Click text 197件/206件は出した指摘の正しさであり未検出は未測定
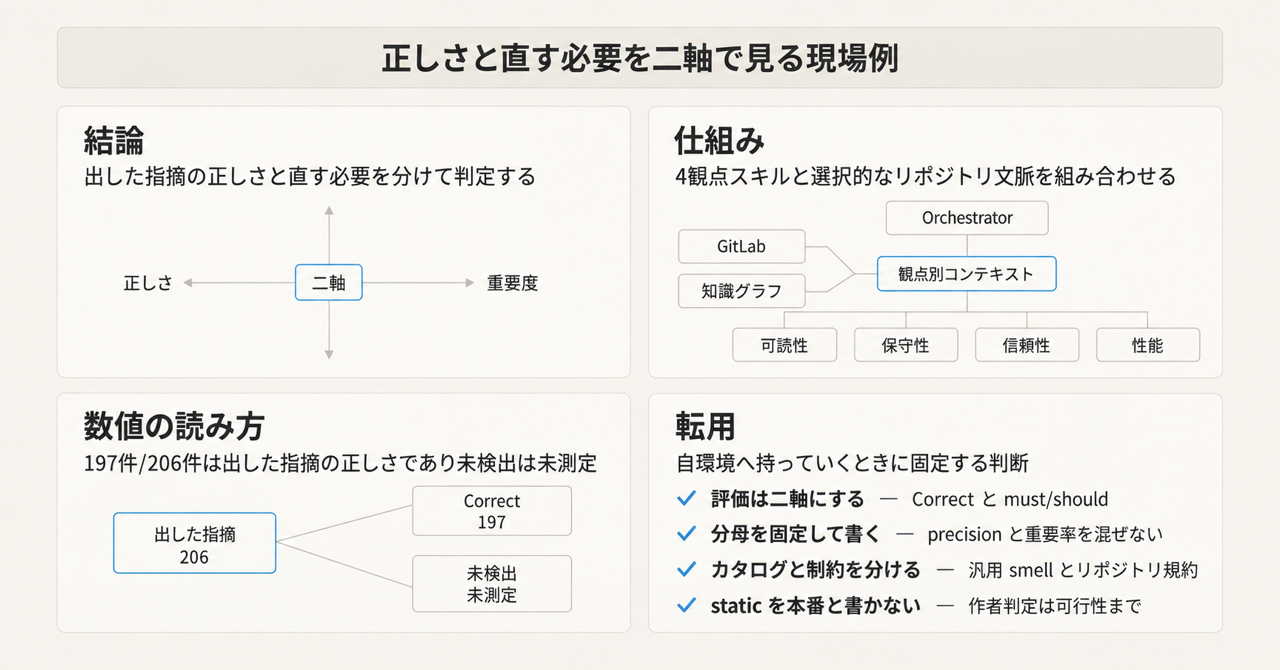1280x670 pixels. point(340,464)
